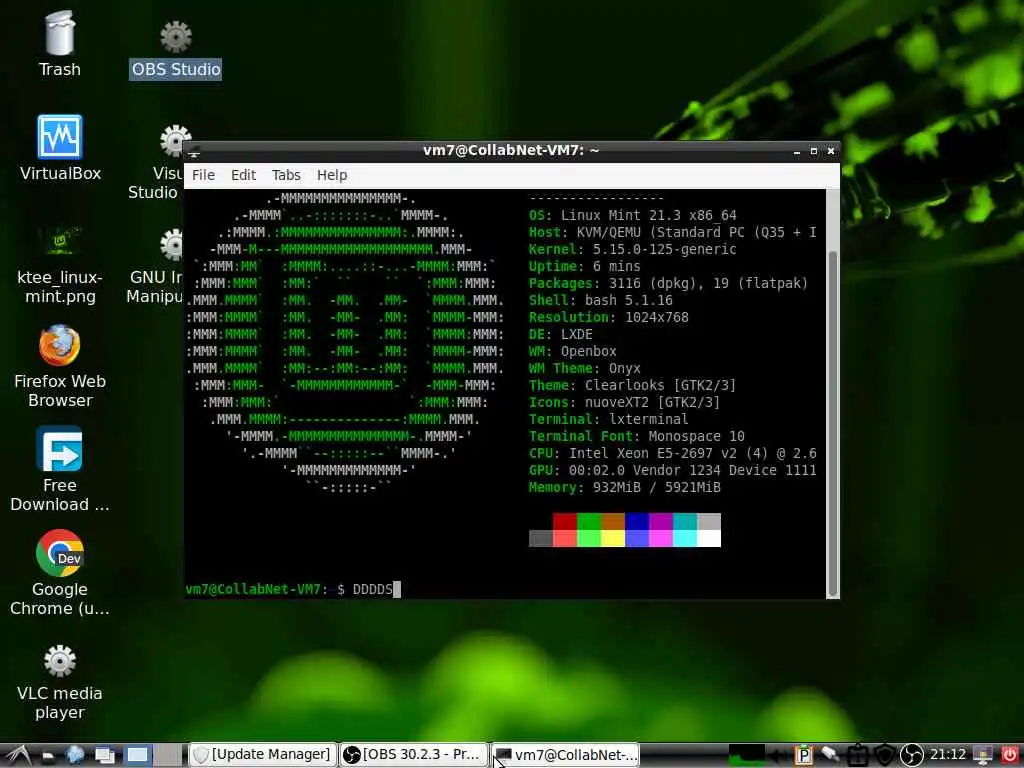Image resolution: width=1024 pixels, height=768 pixels.
Task: Switch to the first workspace in pager
Action: point(137,755)
